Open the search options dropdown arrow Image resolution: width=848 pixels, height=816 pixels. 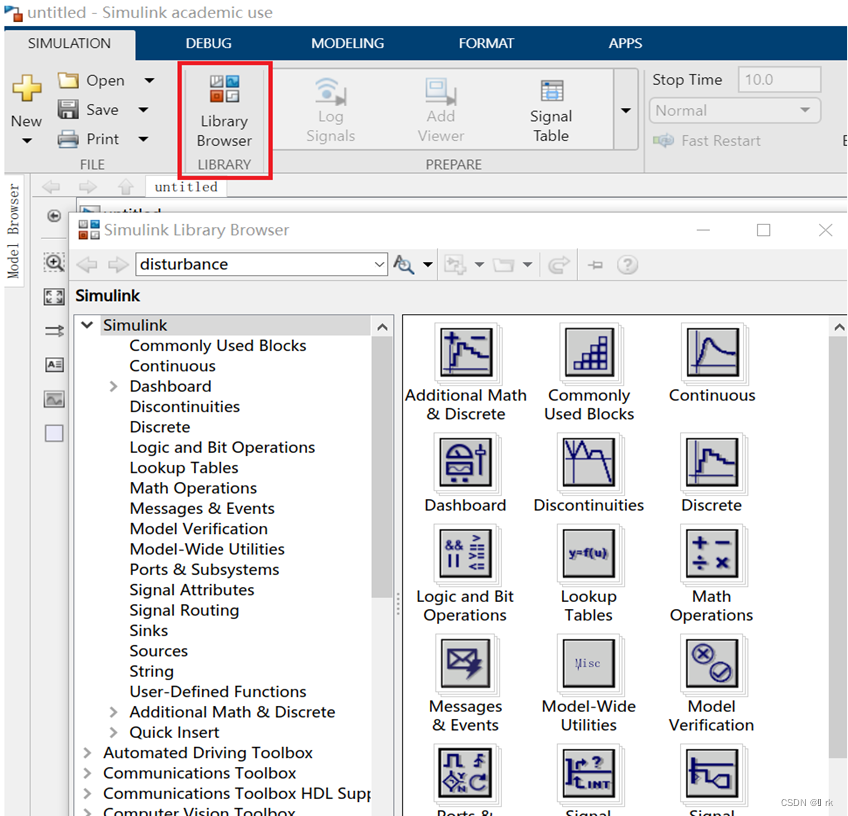[x=428, y=264]
